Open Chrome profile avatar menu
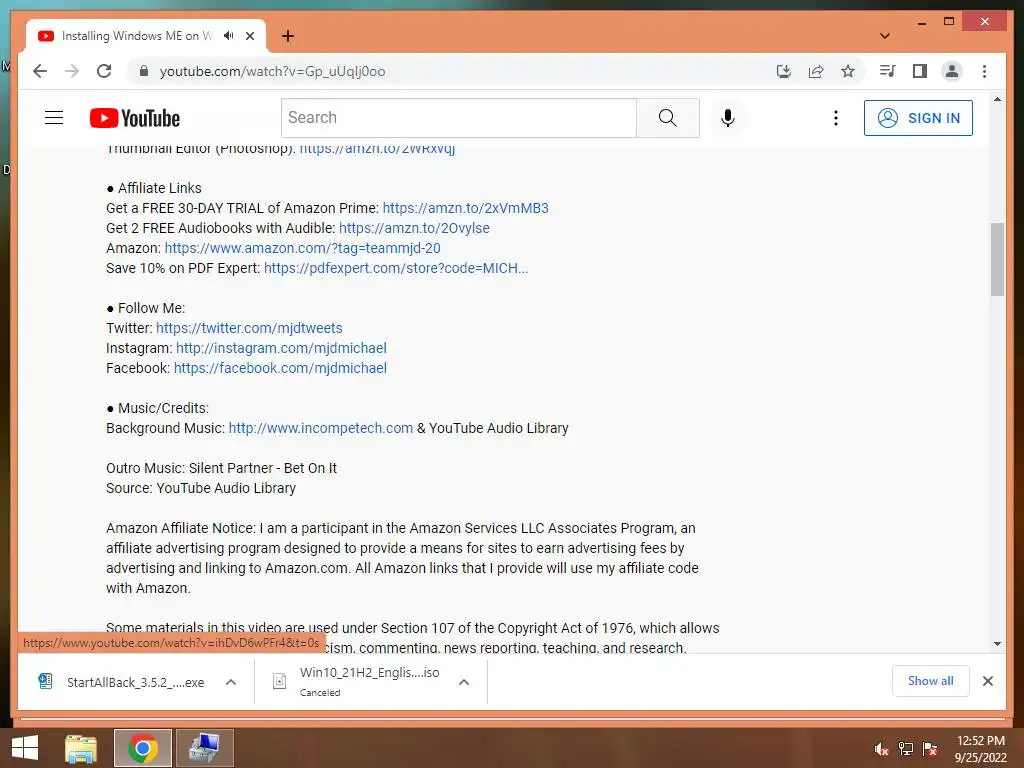Image resolution: width=1024 pixels, height=768 pixels. pos(952,71)
